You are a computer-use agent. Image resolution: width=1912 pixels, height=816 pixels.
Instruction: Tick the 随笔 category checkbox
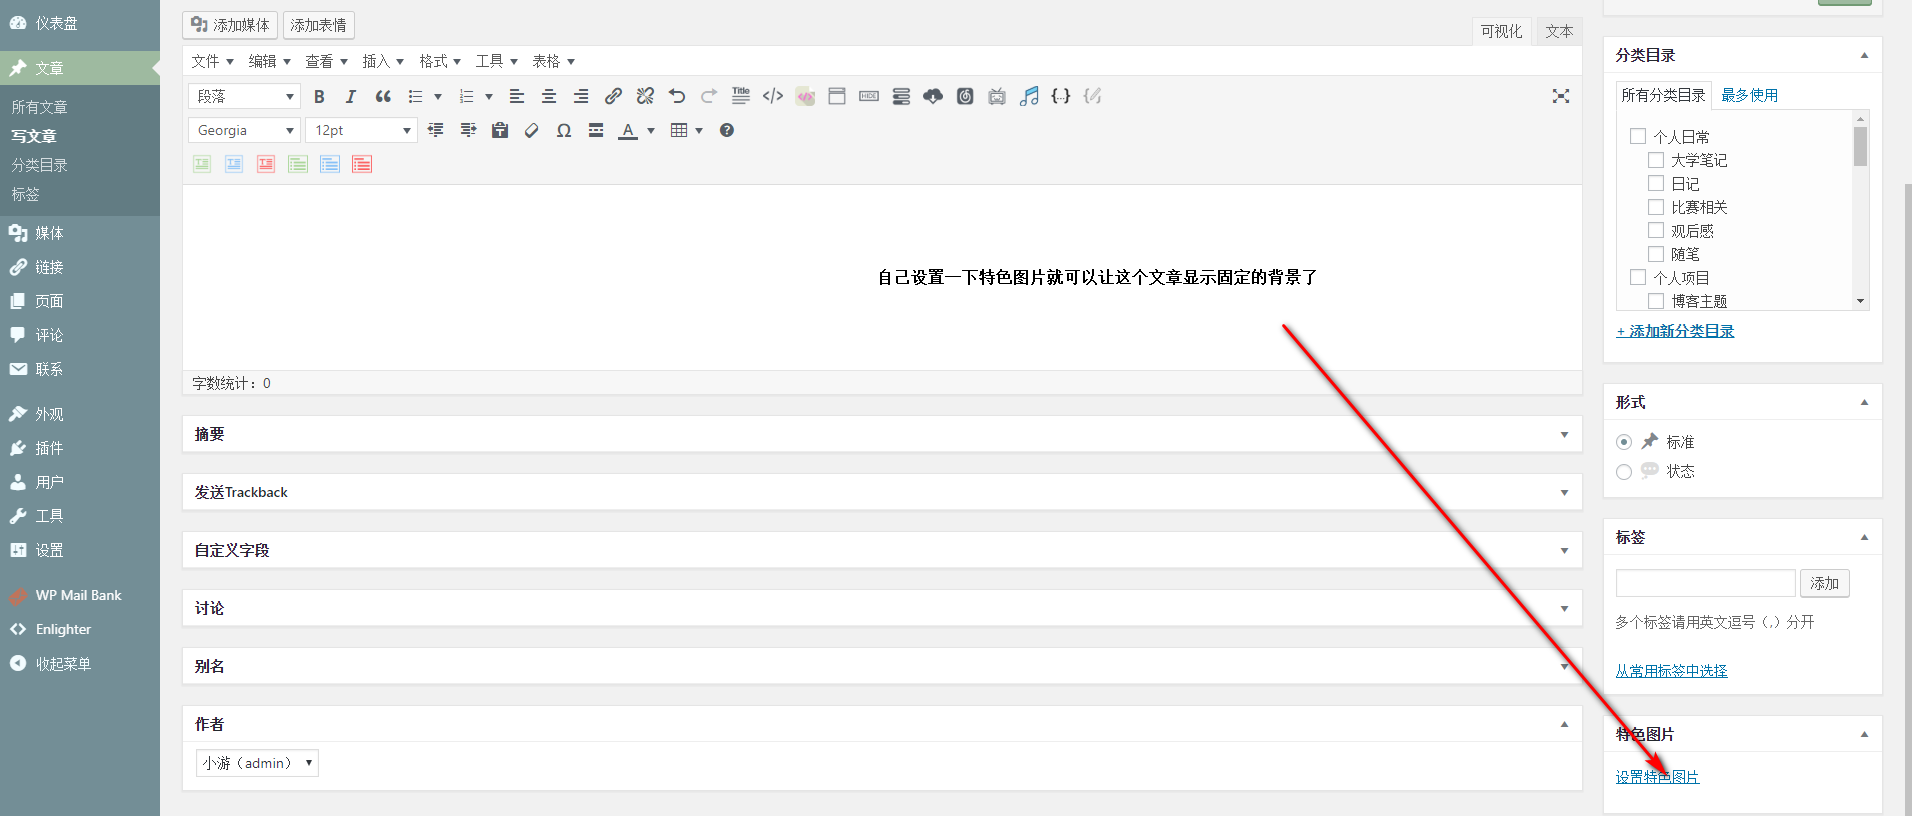[1656, 254]
